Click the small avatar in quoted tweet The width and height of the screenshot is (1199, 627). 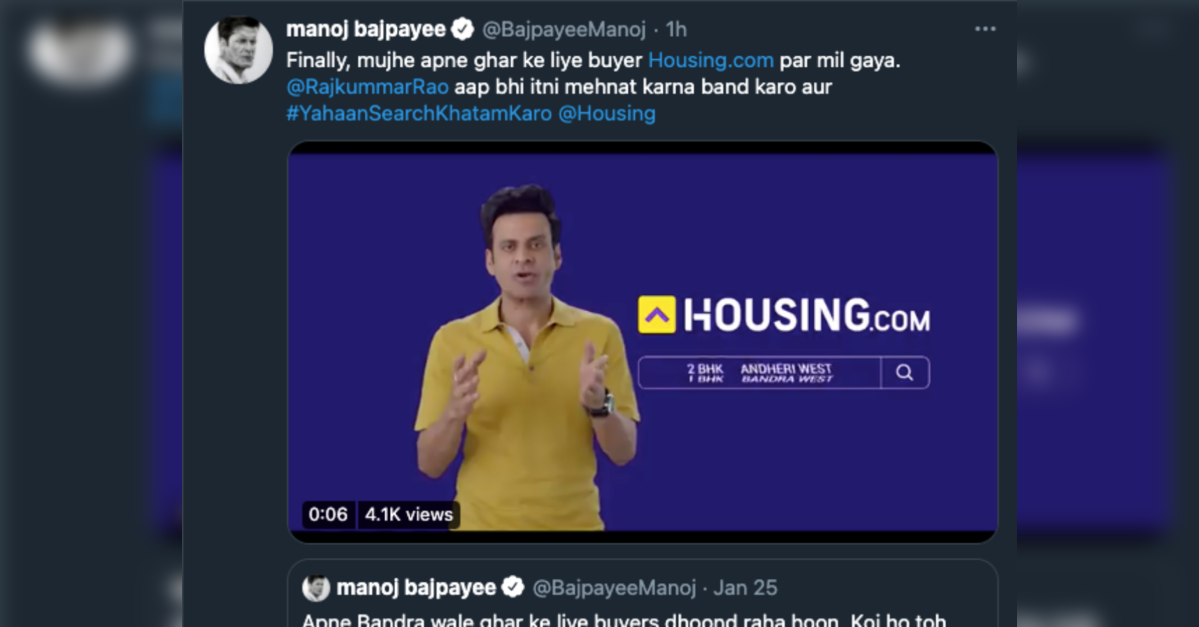[315, 587]
